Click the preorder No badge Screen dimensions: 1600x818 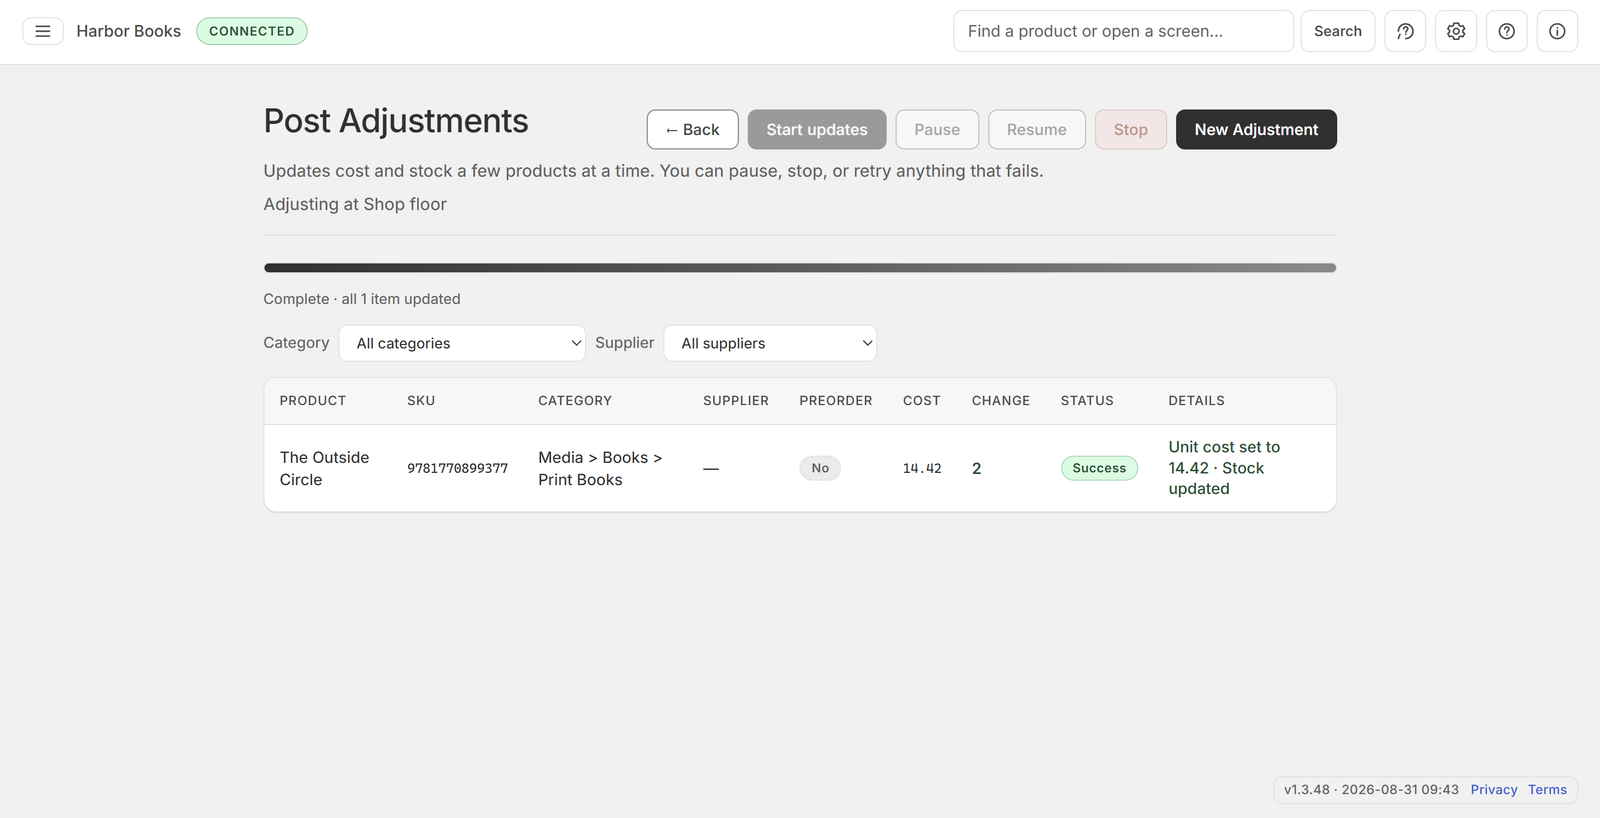coord(820,468)
